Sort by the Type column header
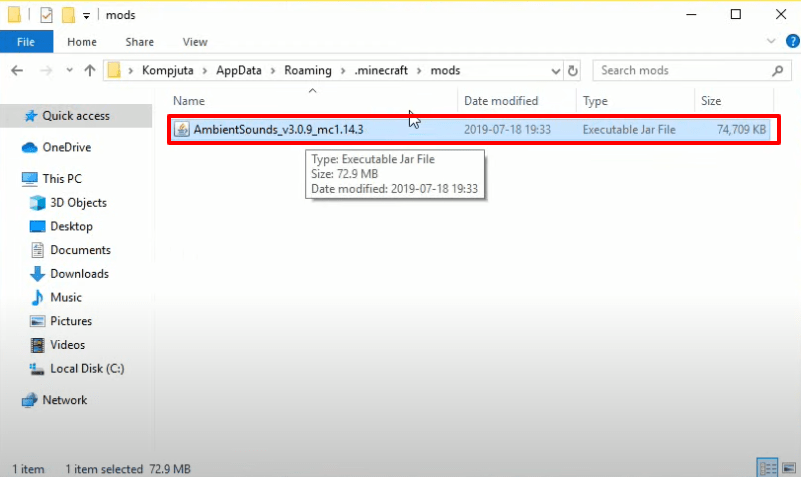The image size is (801, 477). (595, 101)
